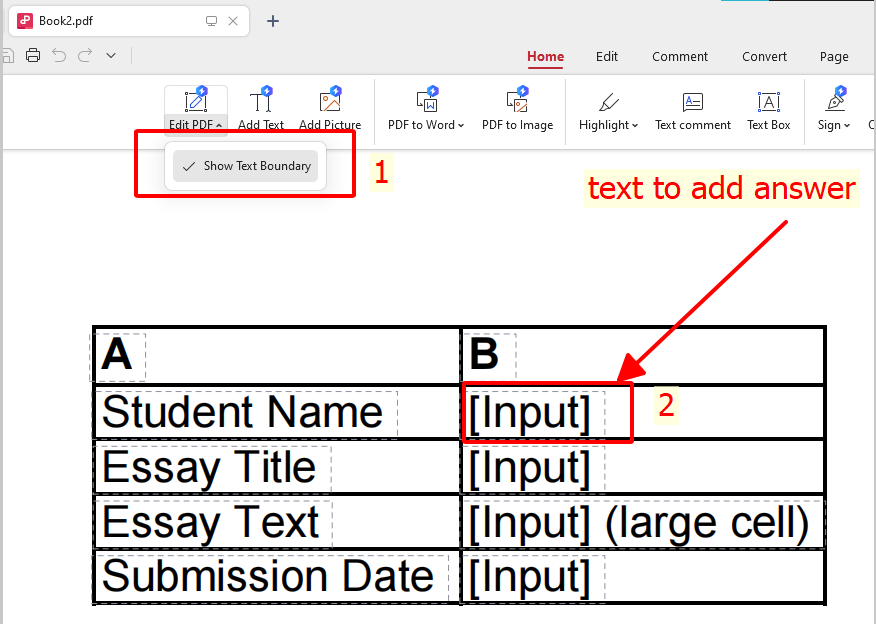Expand the Sign tool dropdown
Screen dimensions: 876x624
[847, 126]
